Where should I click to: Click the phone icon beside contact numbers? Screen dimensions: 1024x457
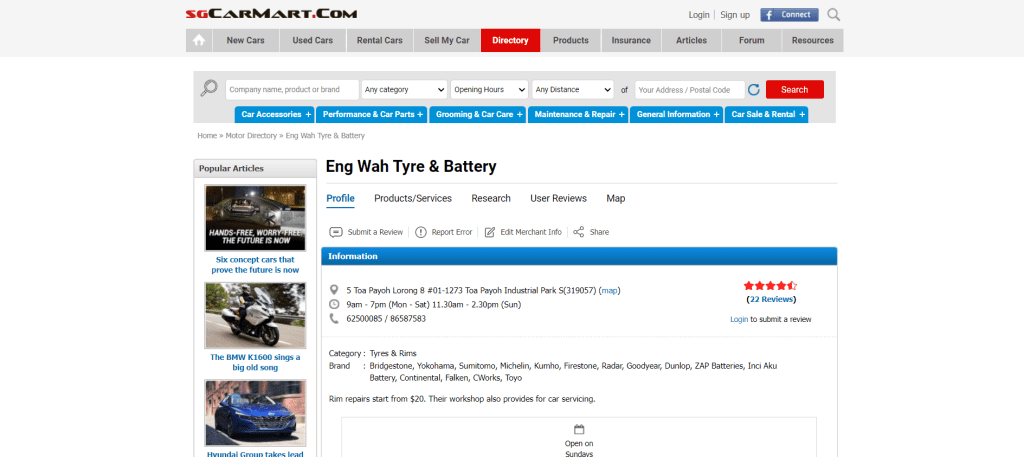click(x=334, y=319)
